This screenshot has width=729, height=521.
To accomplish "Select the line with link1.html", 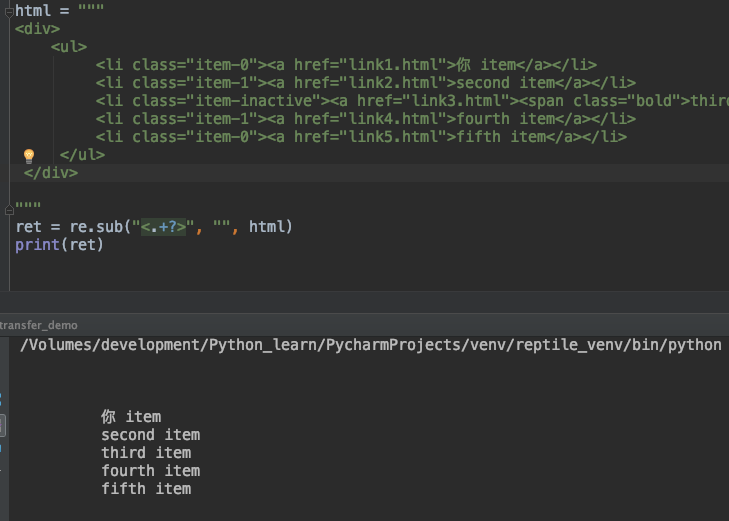I will (x=346, y=65).
